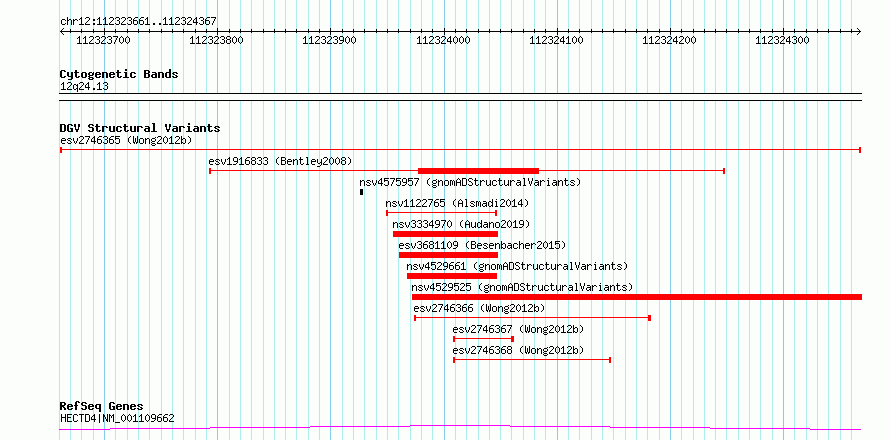Click the nsv3334970 (Audano2019) label
Image resolution: width=890 pixels, height=440 pixels.
(461, 224)
